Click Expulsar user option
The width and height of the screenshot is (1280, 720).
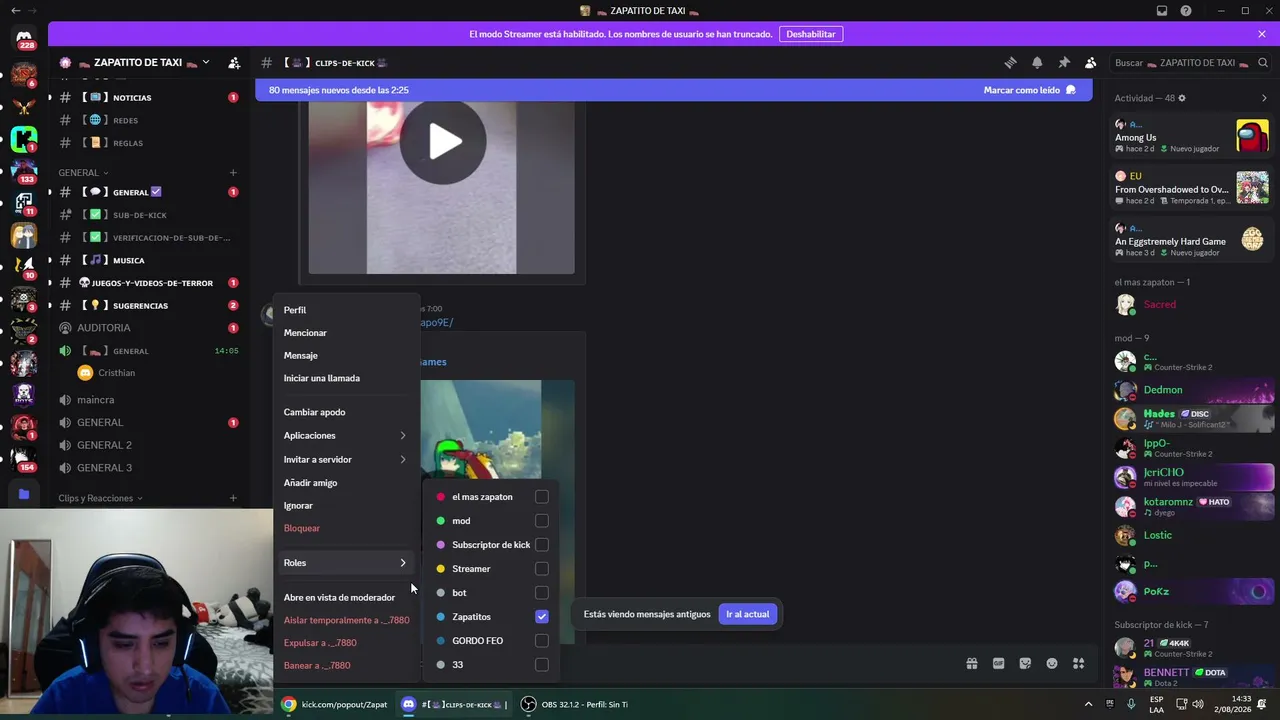tap(345, 643)
